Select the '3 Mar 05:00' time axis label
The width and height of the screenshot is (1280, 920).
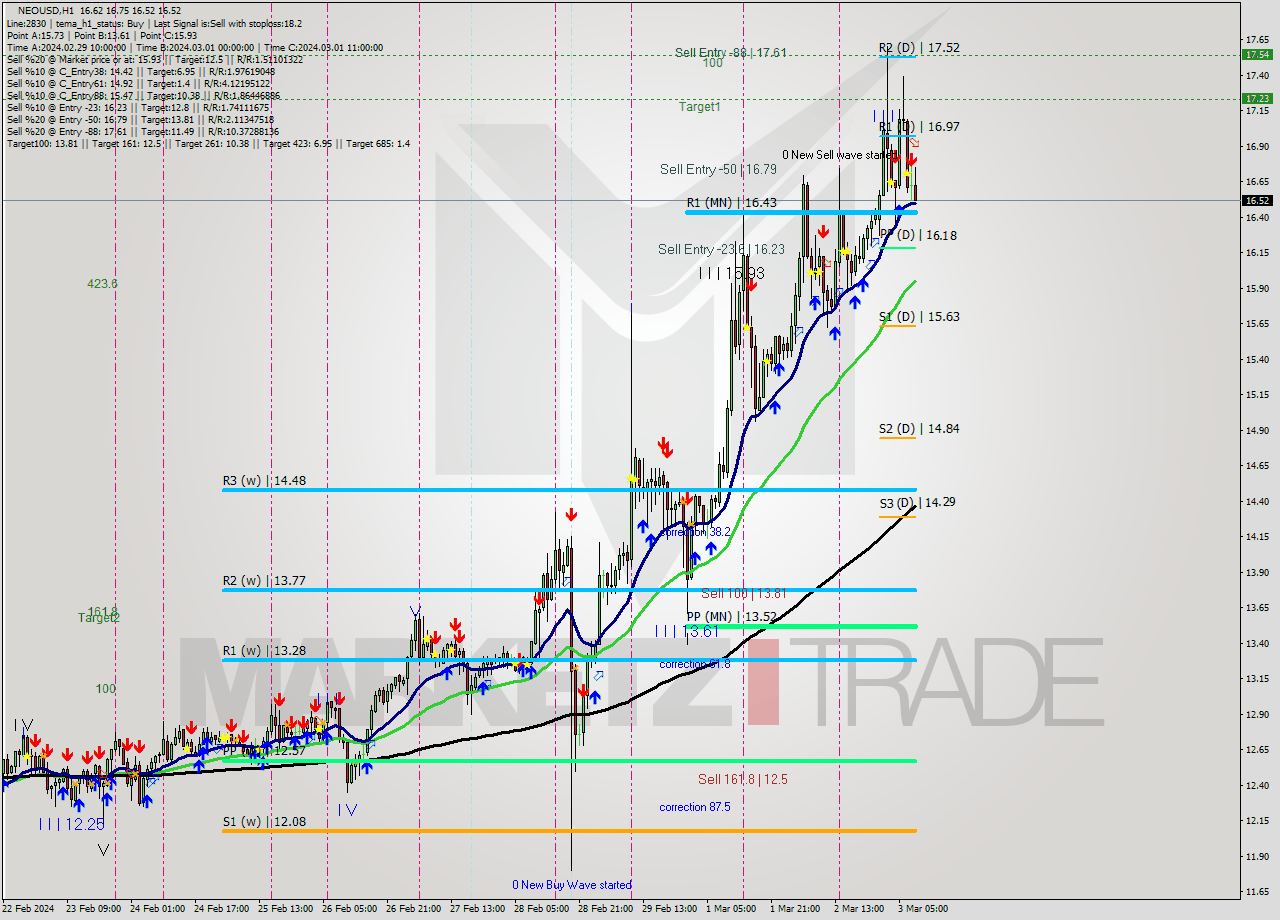(x=922, y=909)
